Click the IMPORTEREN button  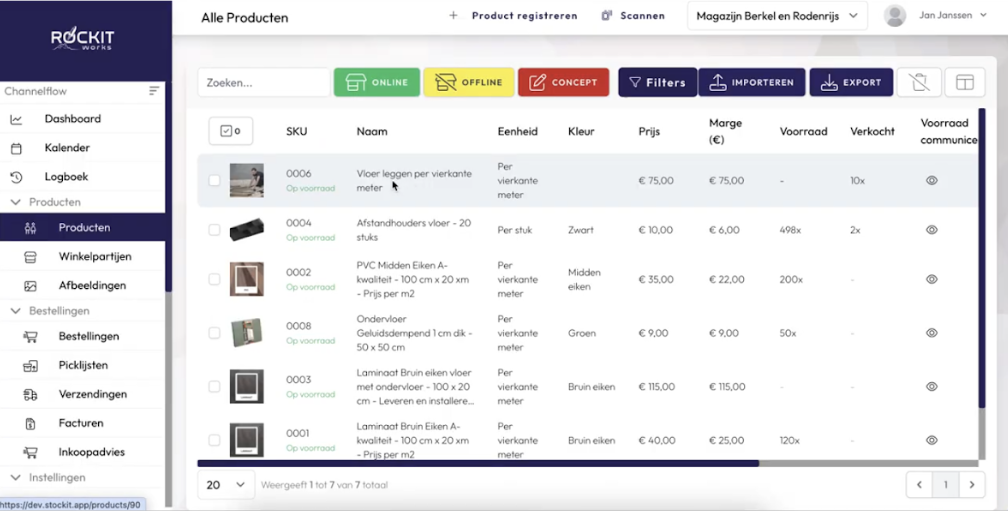(752, 82)
